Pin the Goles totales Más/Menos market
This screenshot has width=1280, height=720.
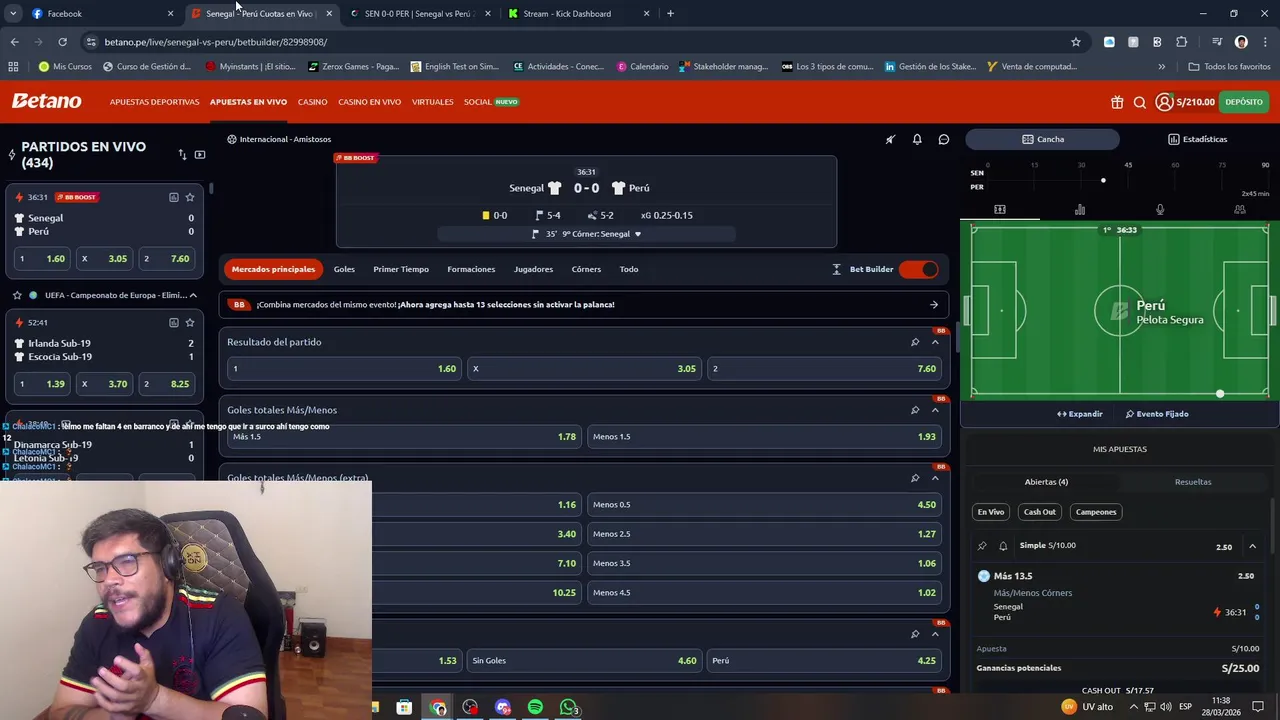pos(914,410)
